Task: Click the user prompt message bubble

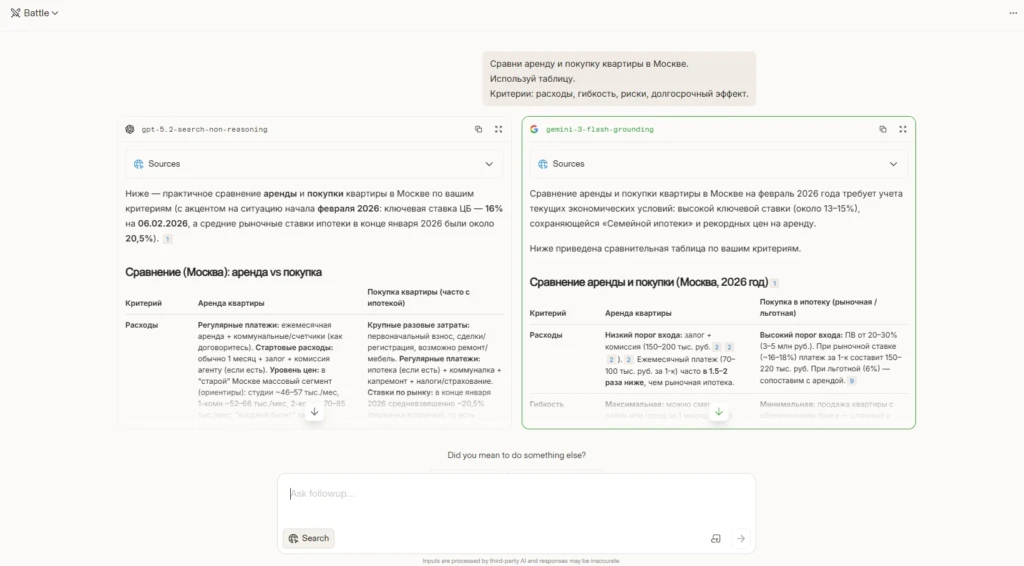Action: [x=619, y=79]
